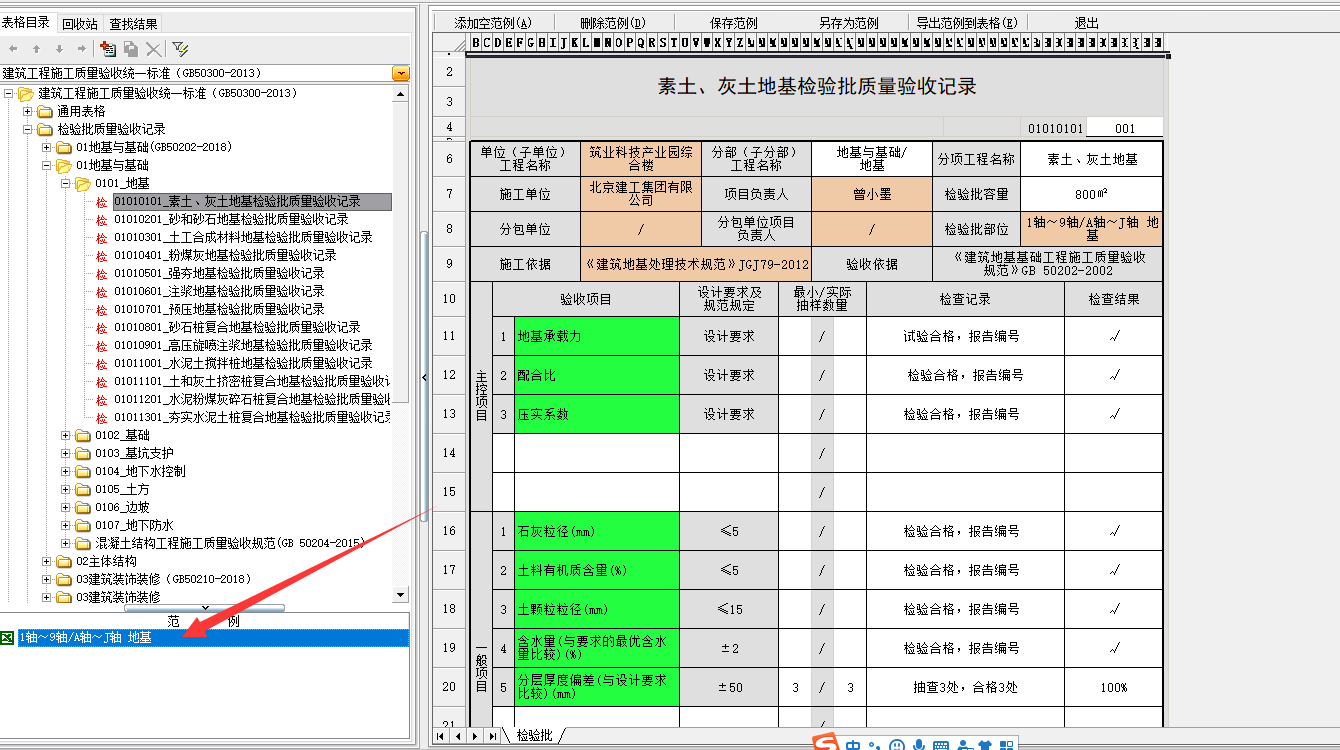Select the 检验批 sheet tab

[x=534, y=735]
